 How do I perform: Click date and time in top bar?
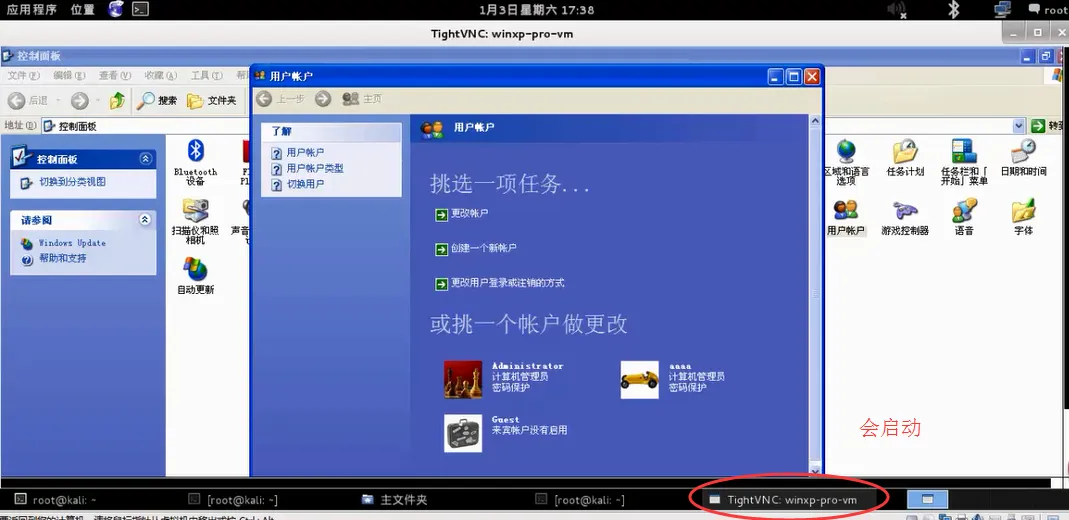click(537, 10)
